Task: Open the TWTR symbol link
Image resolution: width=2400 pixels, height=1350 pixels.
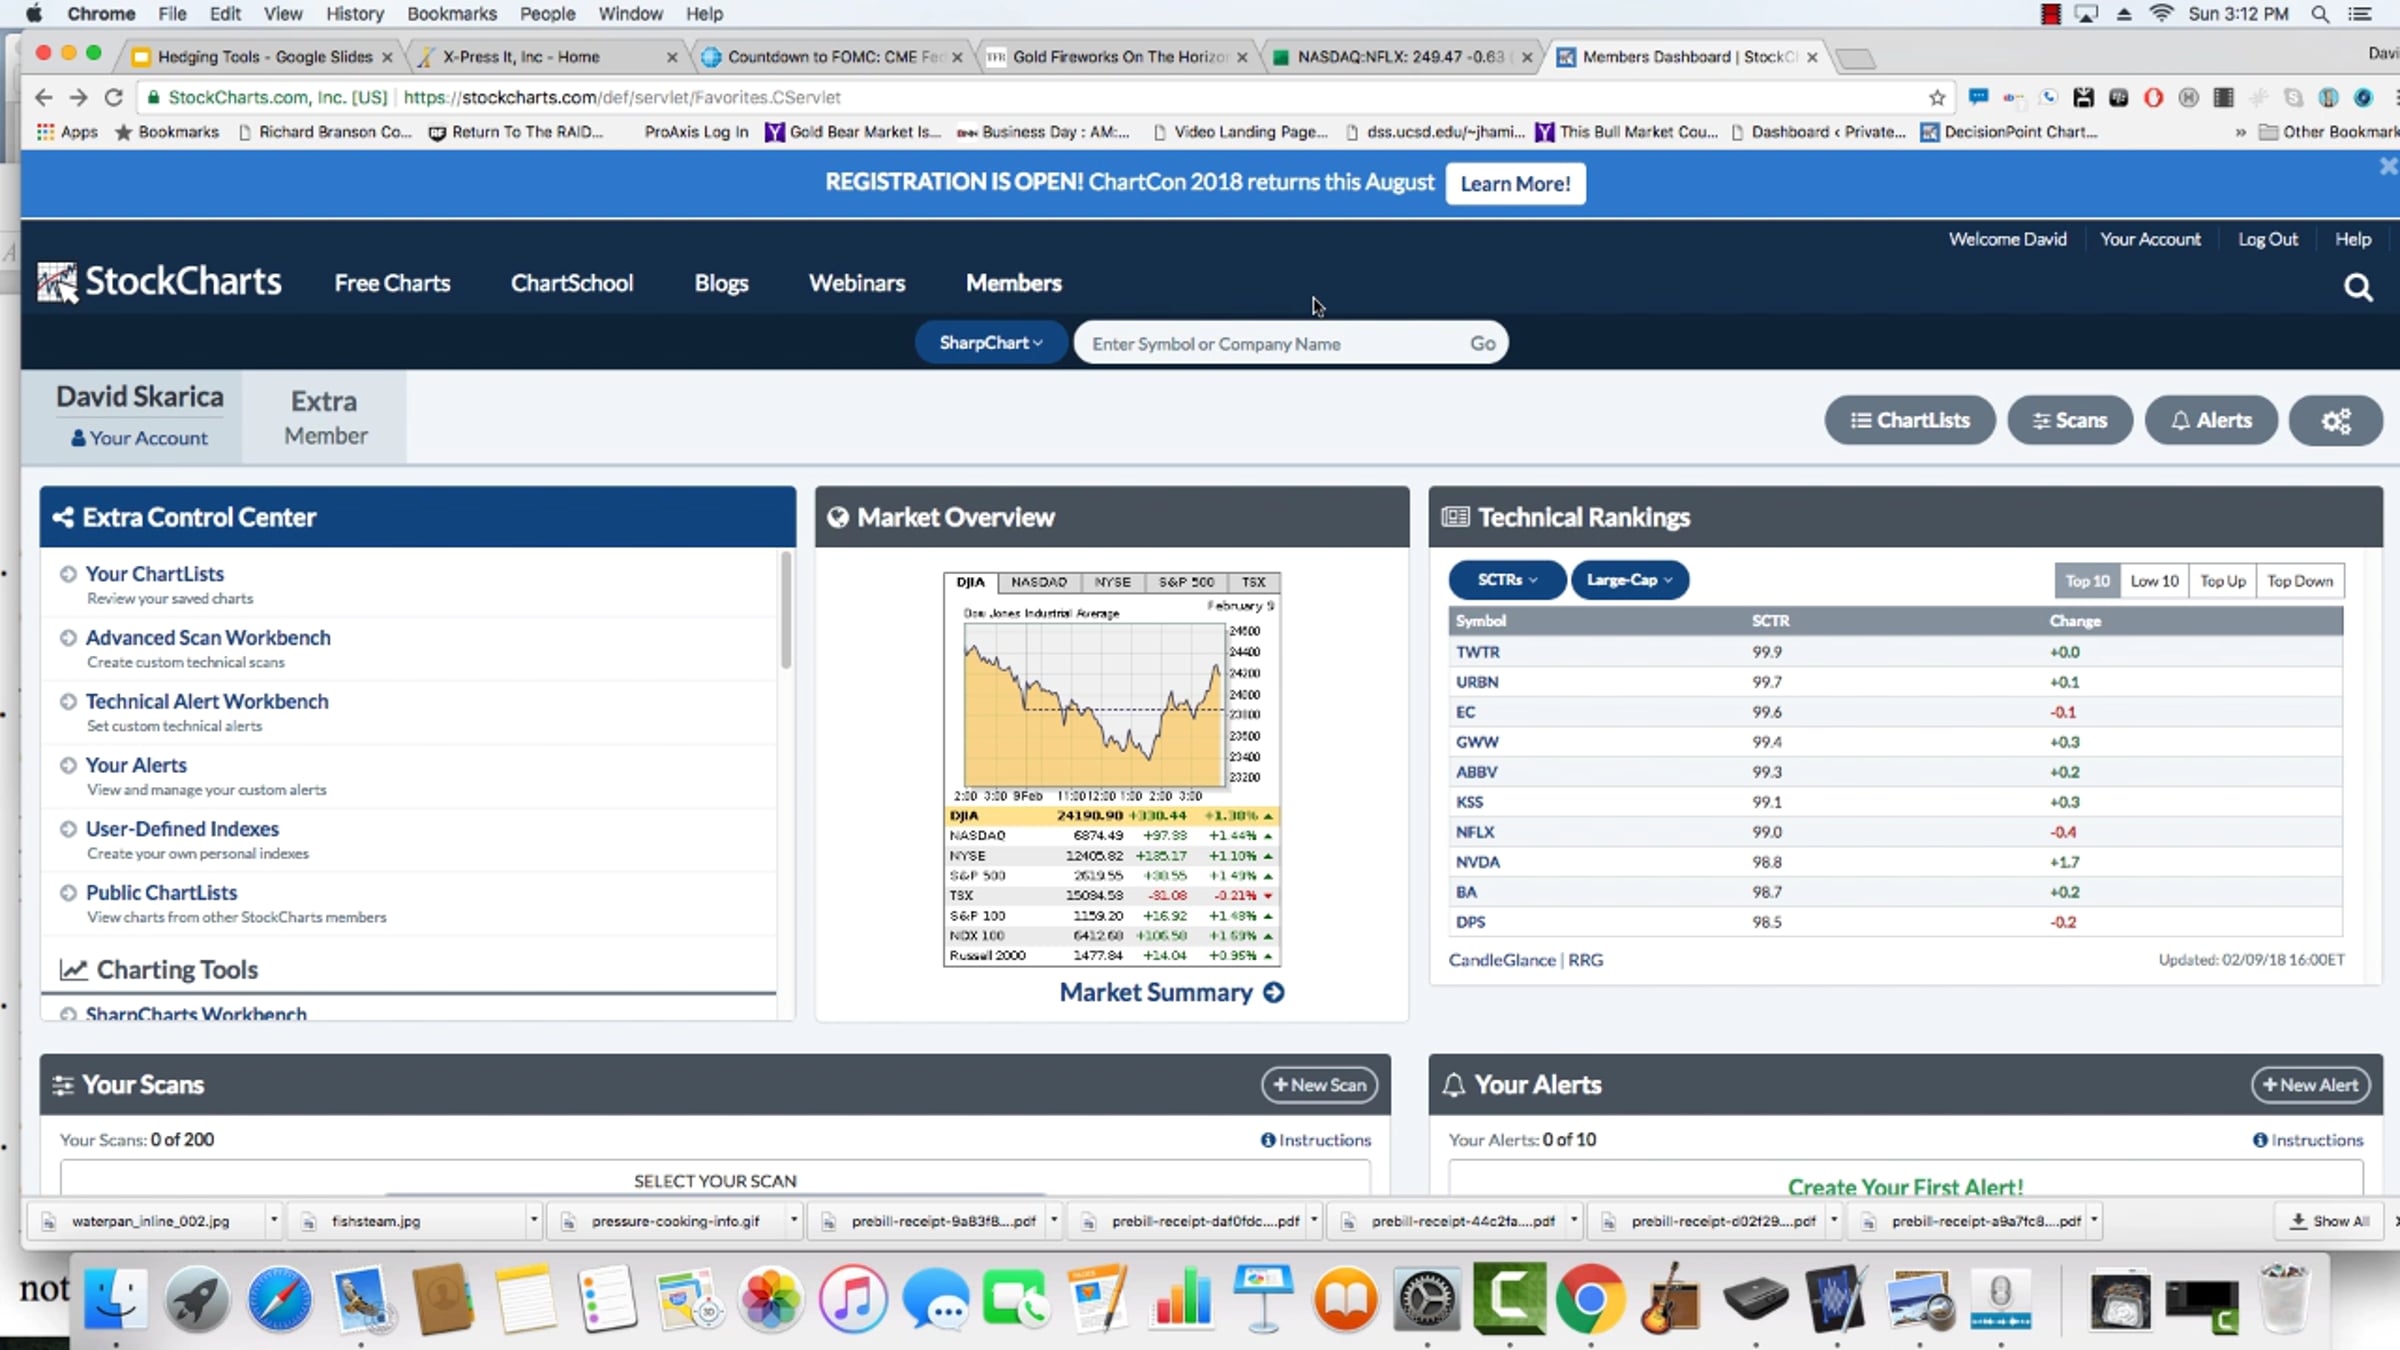Action: (1478, 652)
